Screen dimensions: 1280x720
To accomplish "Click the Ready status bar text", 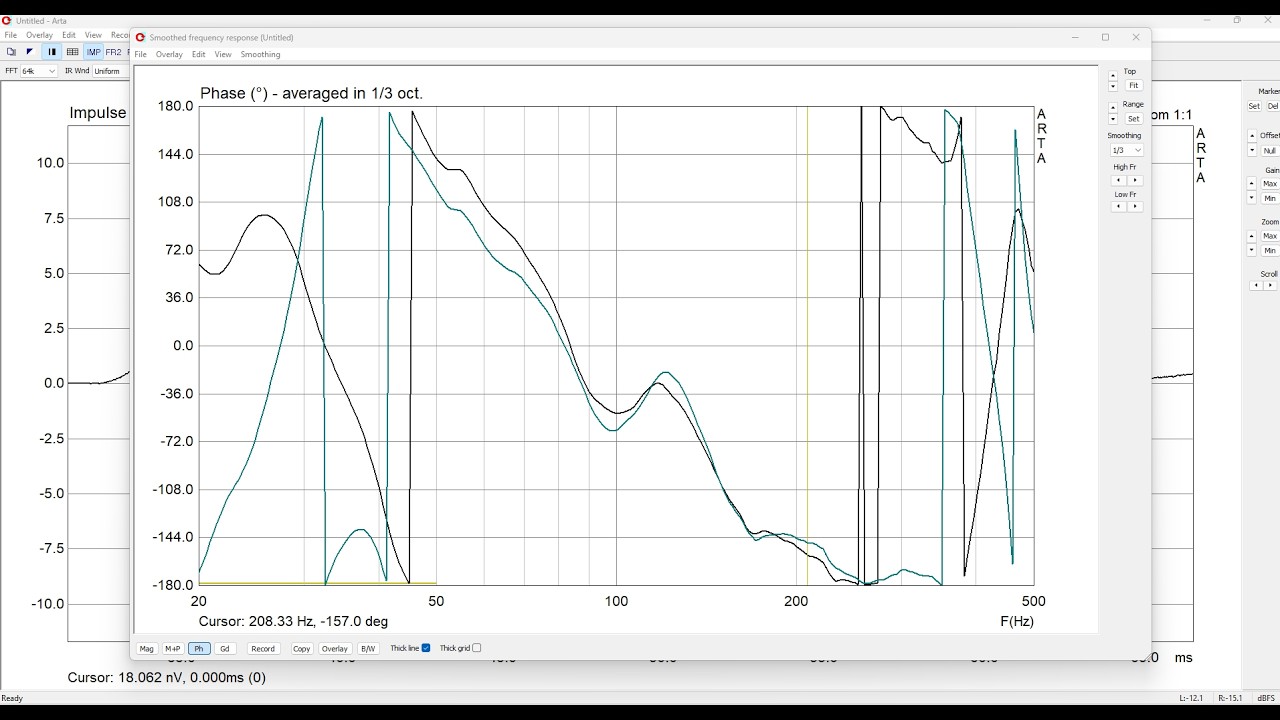I will click(12, 698).
